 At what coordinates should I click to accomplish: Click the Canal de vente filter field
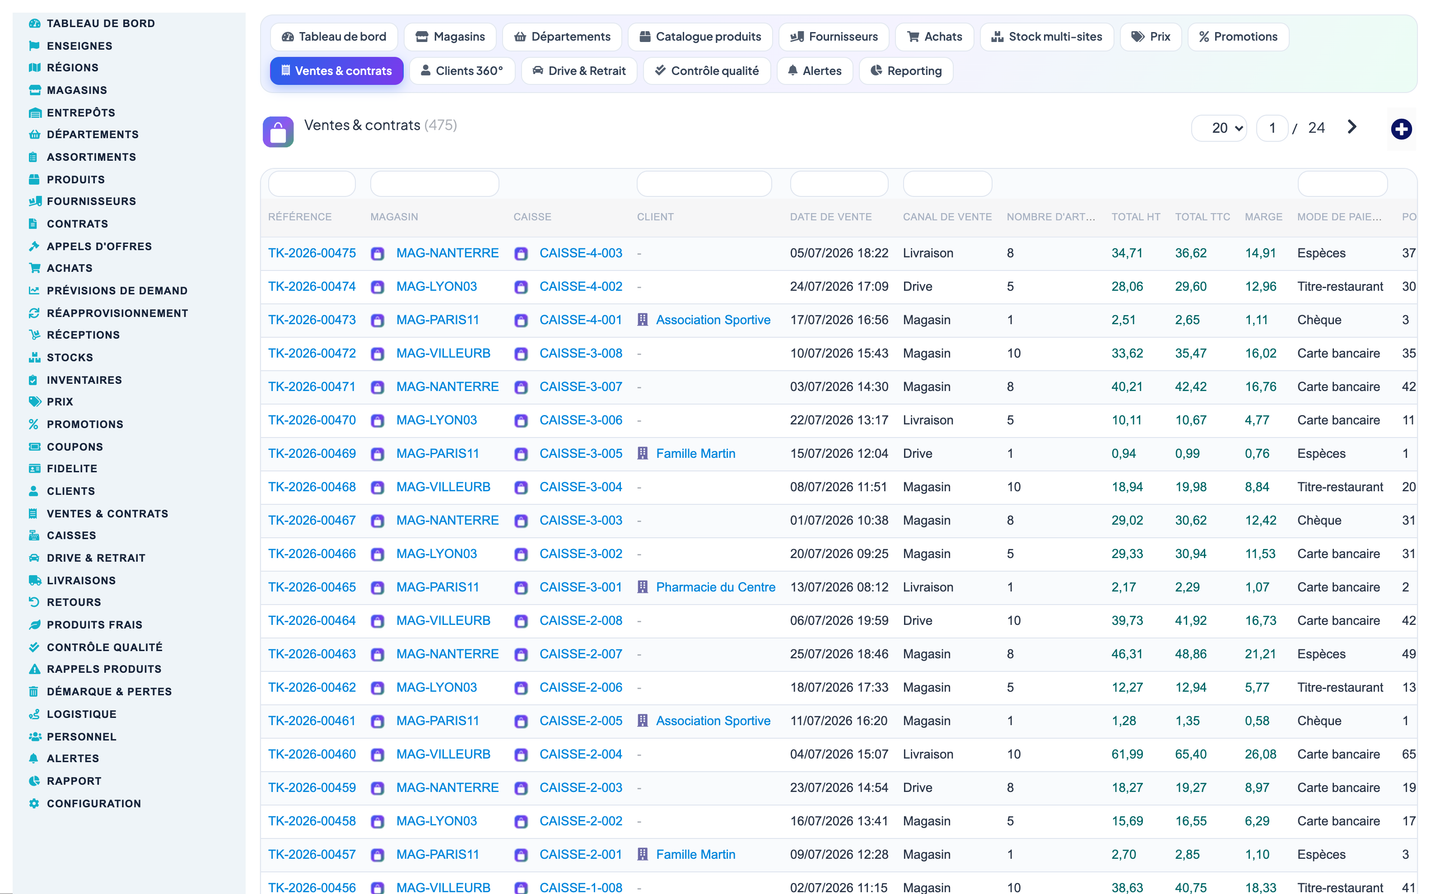point(947,184)
